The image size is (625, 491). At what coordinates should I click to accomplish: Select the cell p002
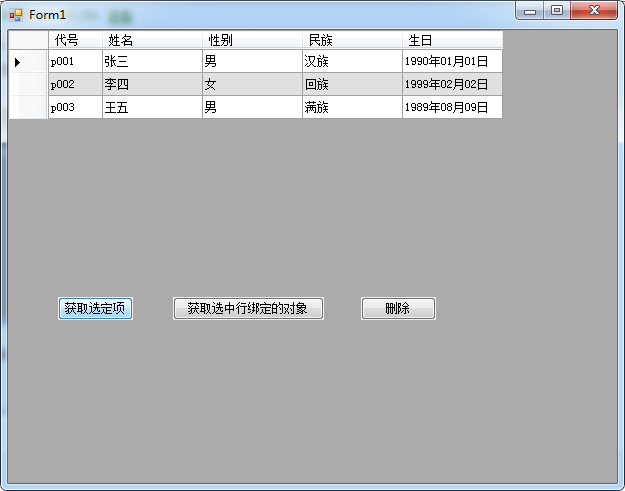pos(75,84)
